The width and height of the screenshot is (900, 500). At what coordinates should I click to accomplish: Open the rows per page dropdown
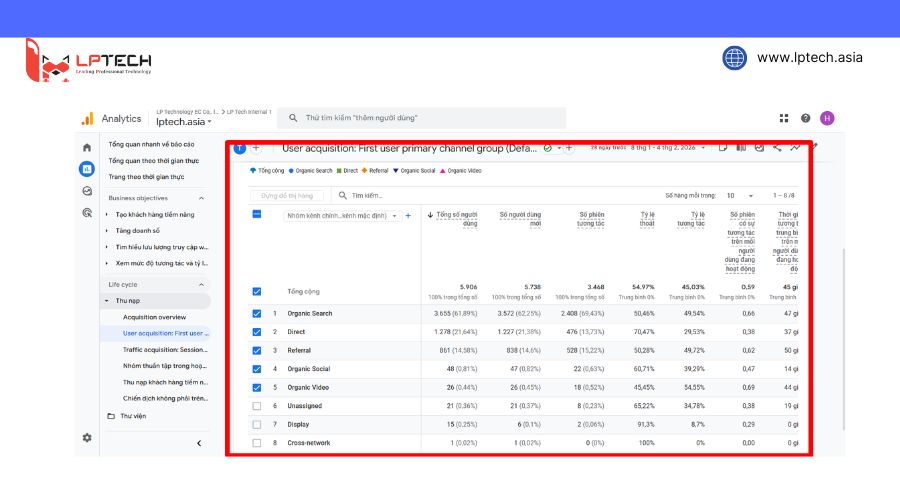click(x=740, y=196)
